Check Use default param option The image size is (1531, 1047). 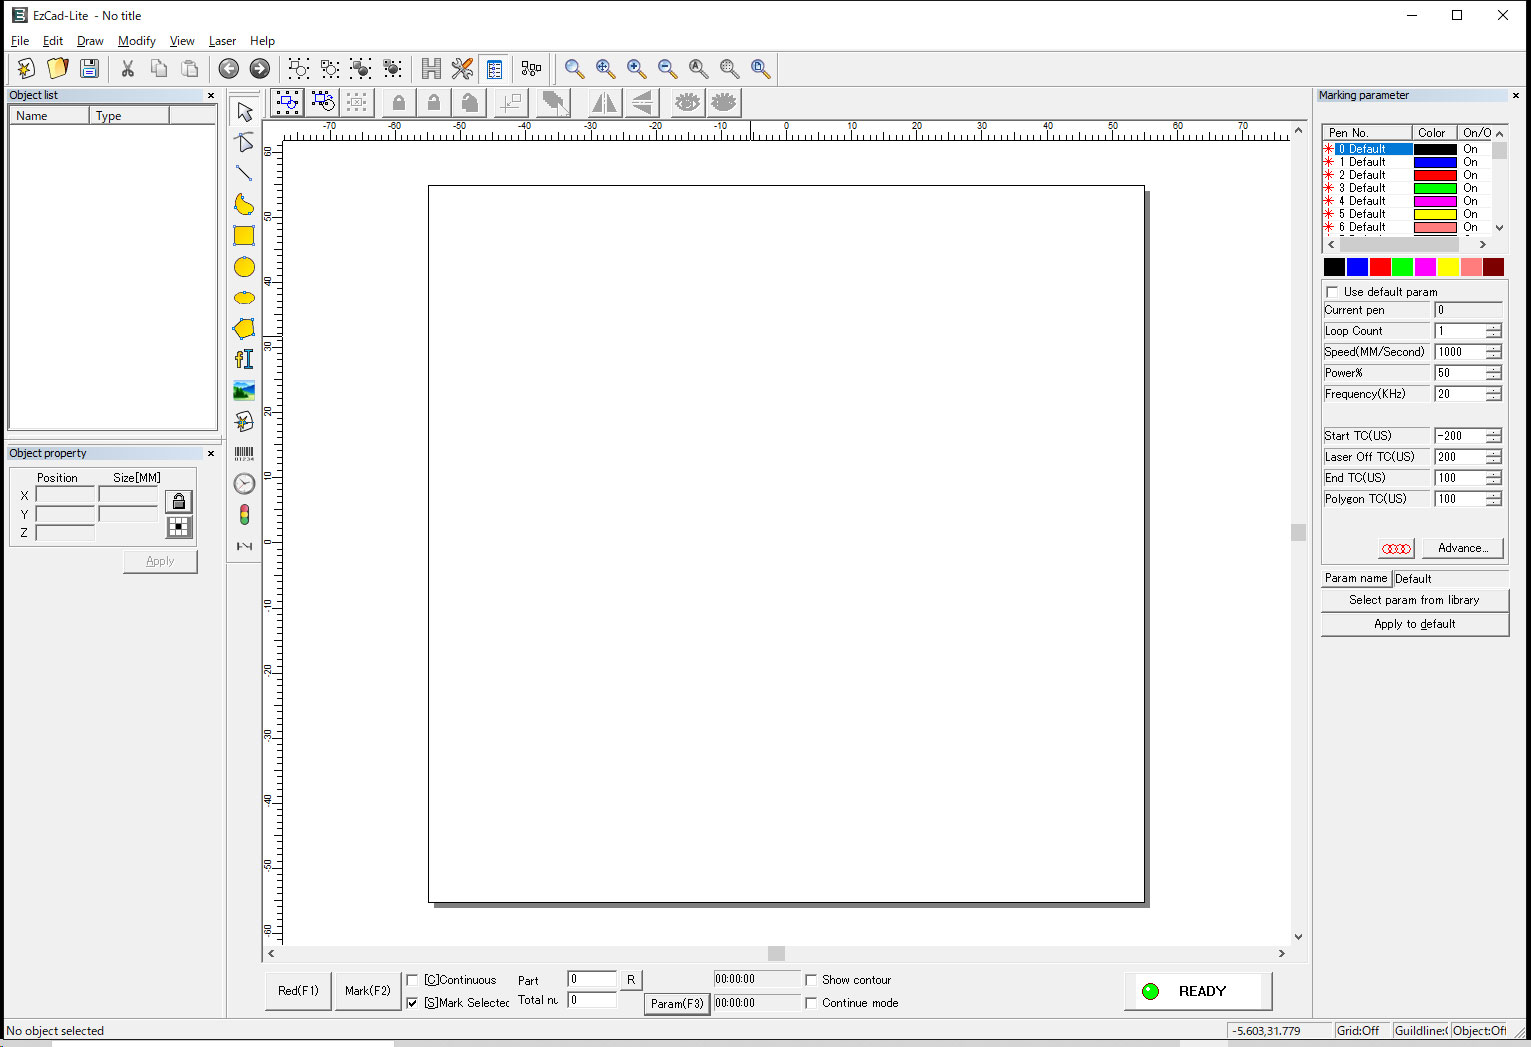point(1332,292)
